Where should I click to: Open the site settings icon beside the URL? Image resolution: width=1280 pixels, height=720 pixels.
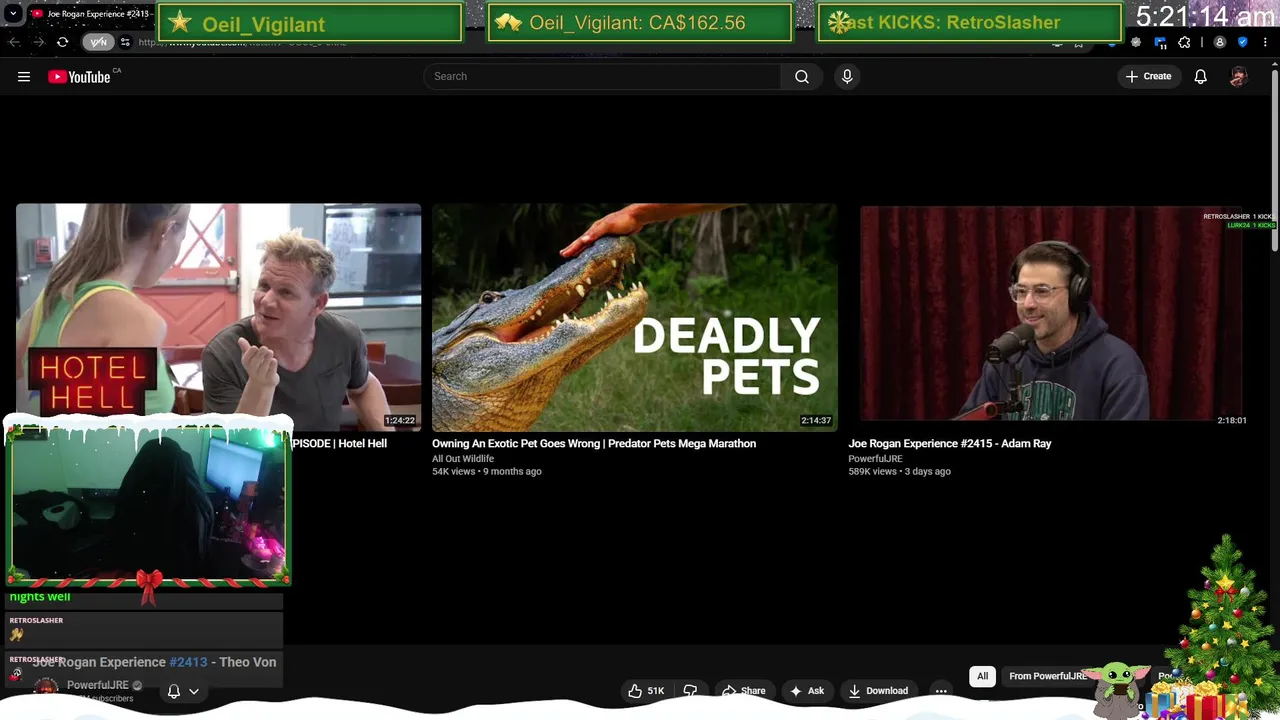pyautogui.click(x=125, y=42)
